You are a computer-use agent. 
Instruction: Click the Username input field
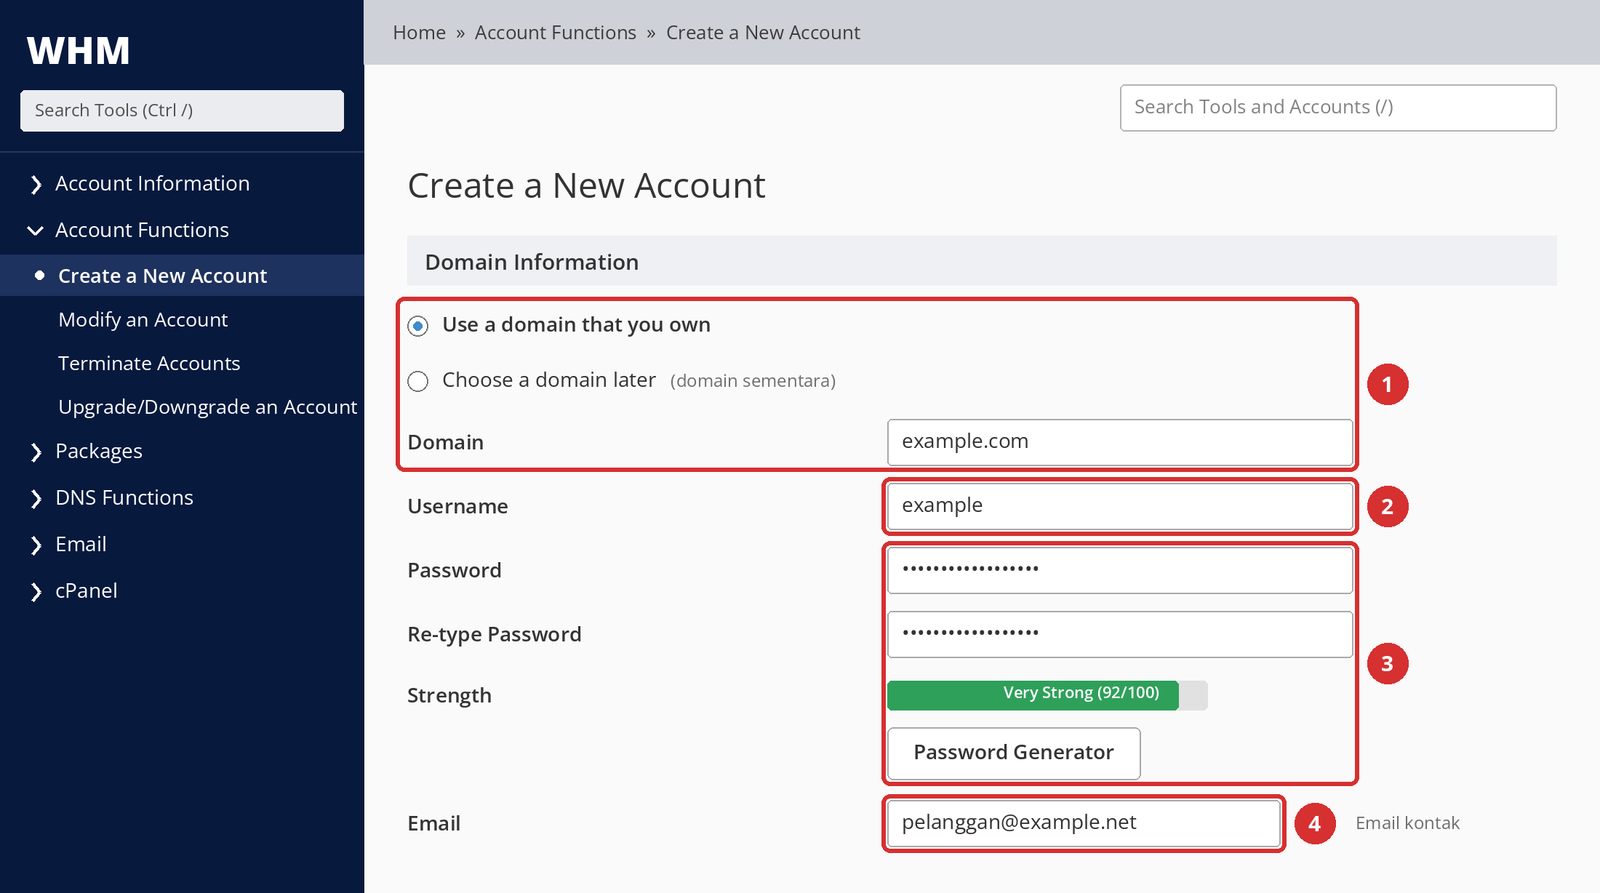tap(1120, 506)
